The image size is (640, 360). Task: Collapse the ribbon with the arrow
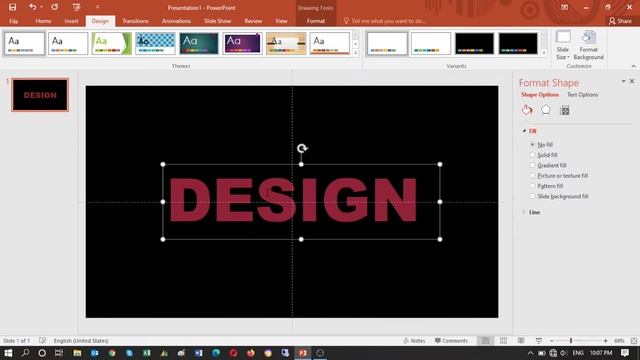pos(633,66)
